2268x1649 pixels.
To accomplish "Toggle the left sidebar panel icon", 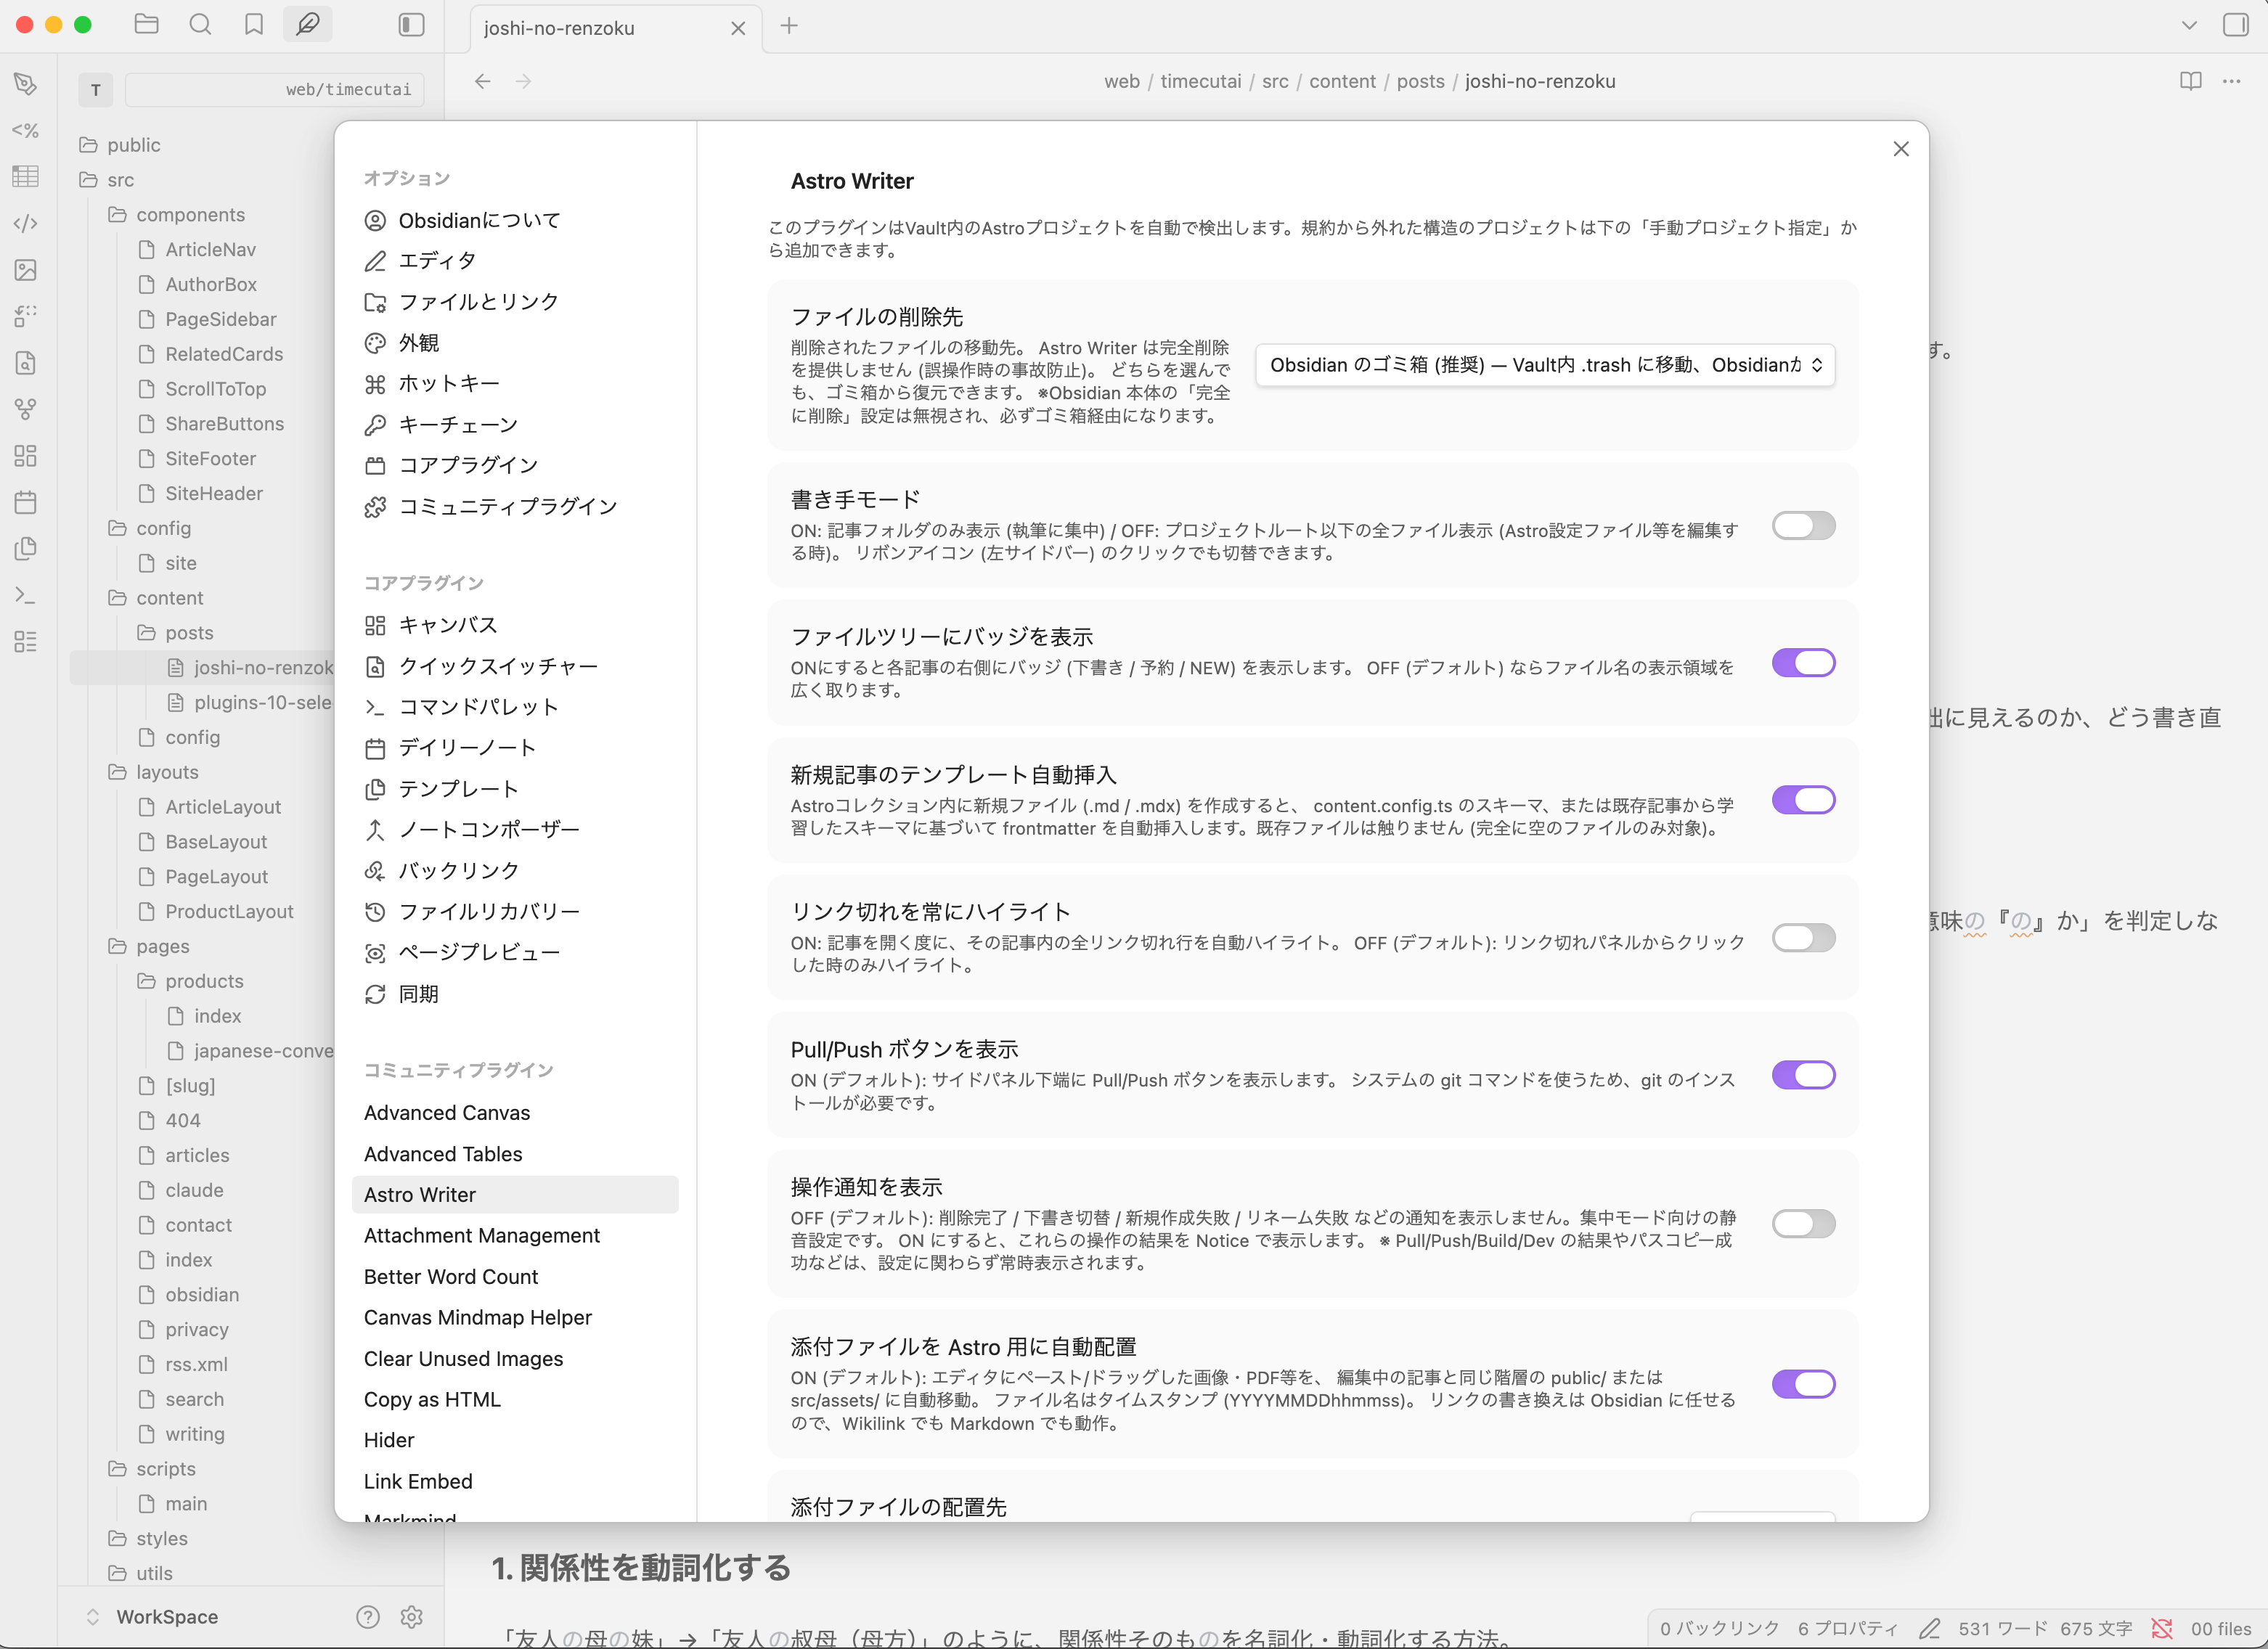I will coord(411,25).
